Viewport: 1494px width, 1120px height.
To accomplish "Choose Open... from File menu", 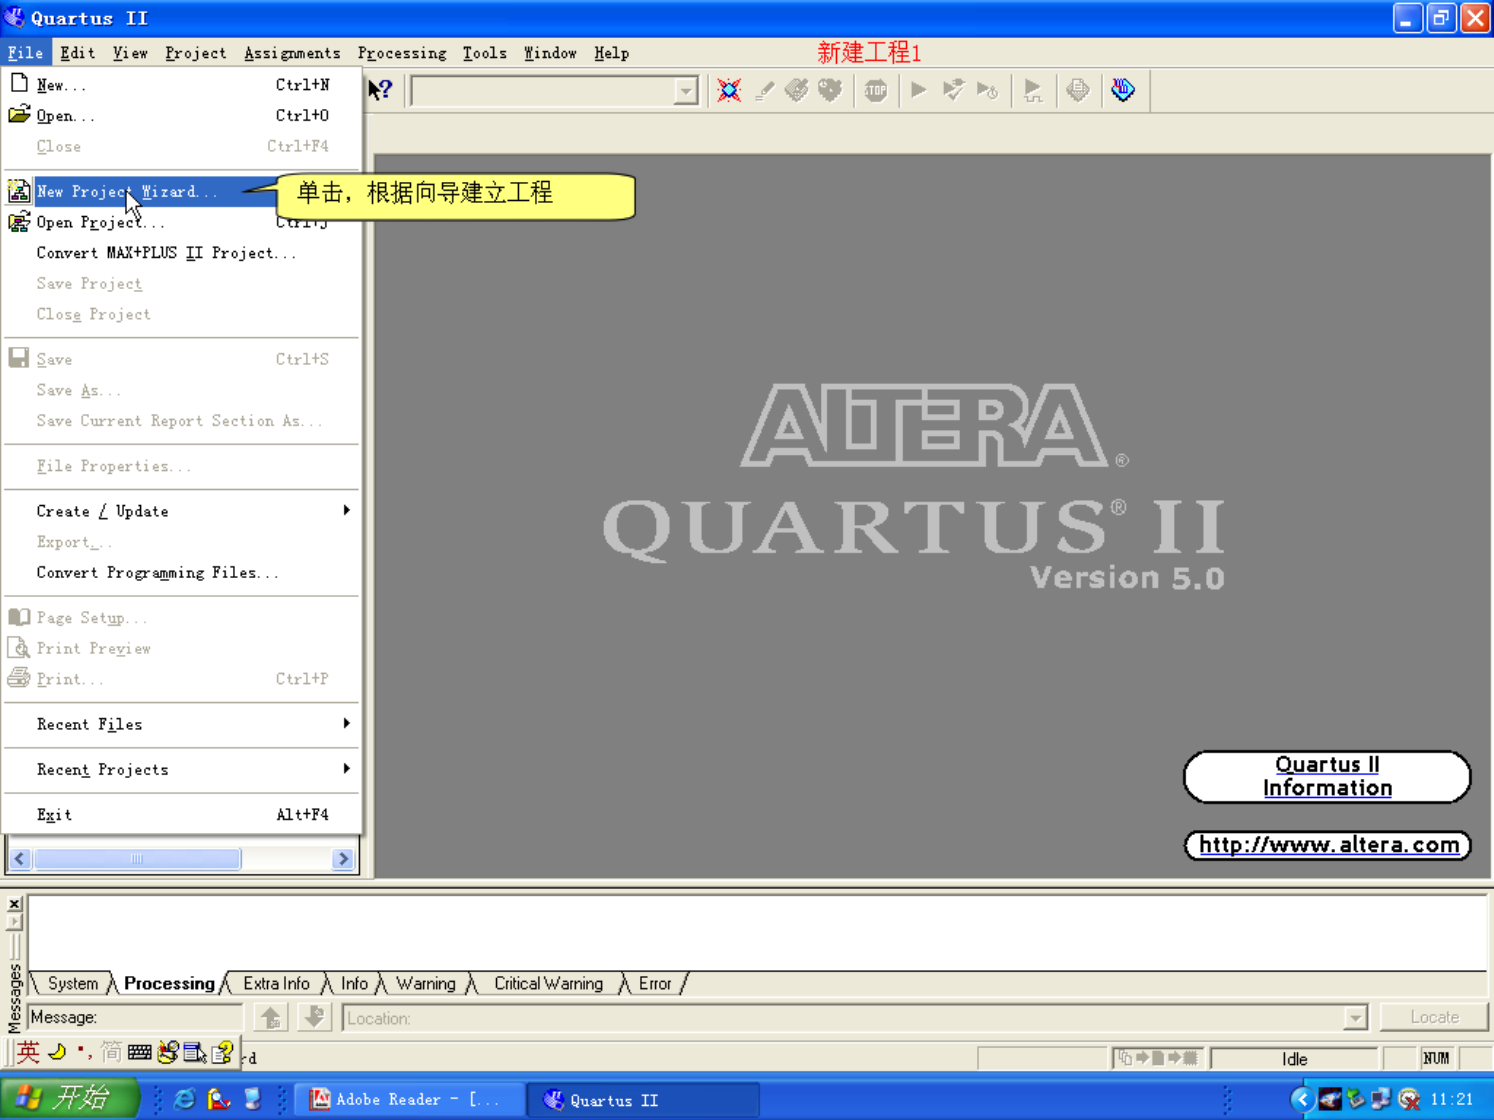I will point(181,115).
